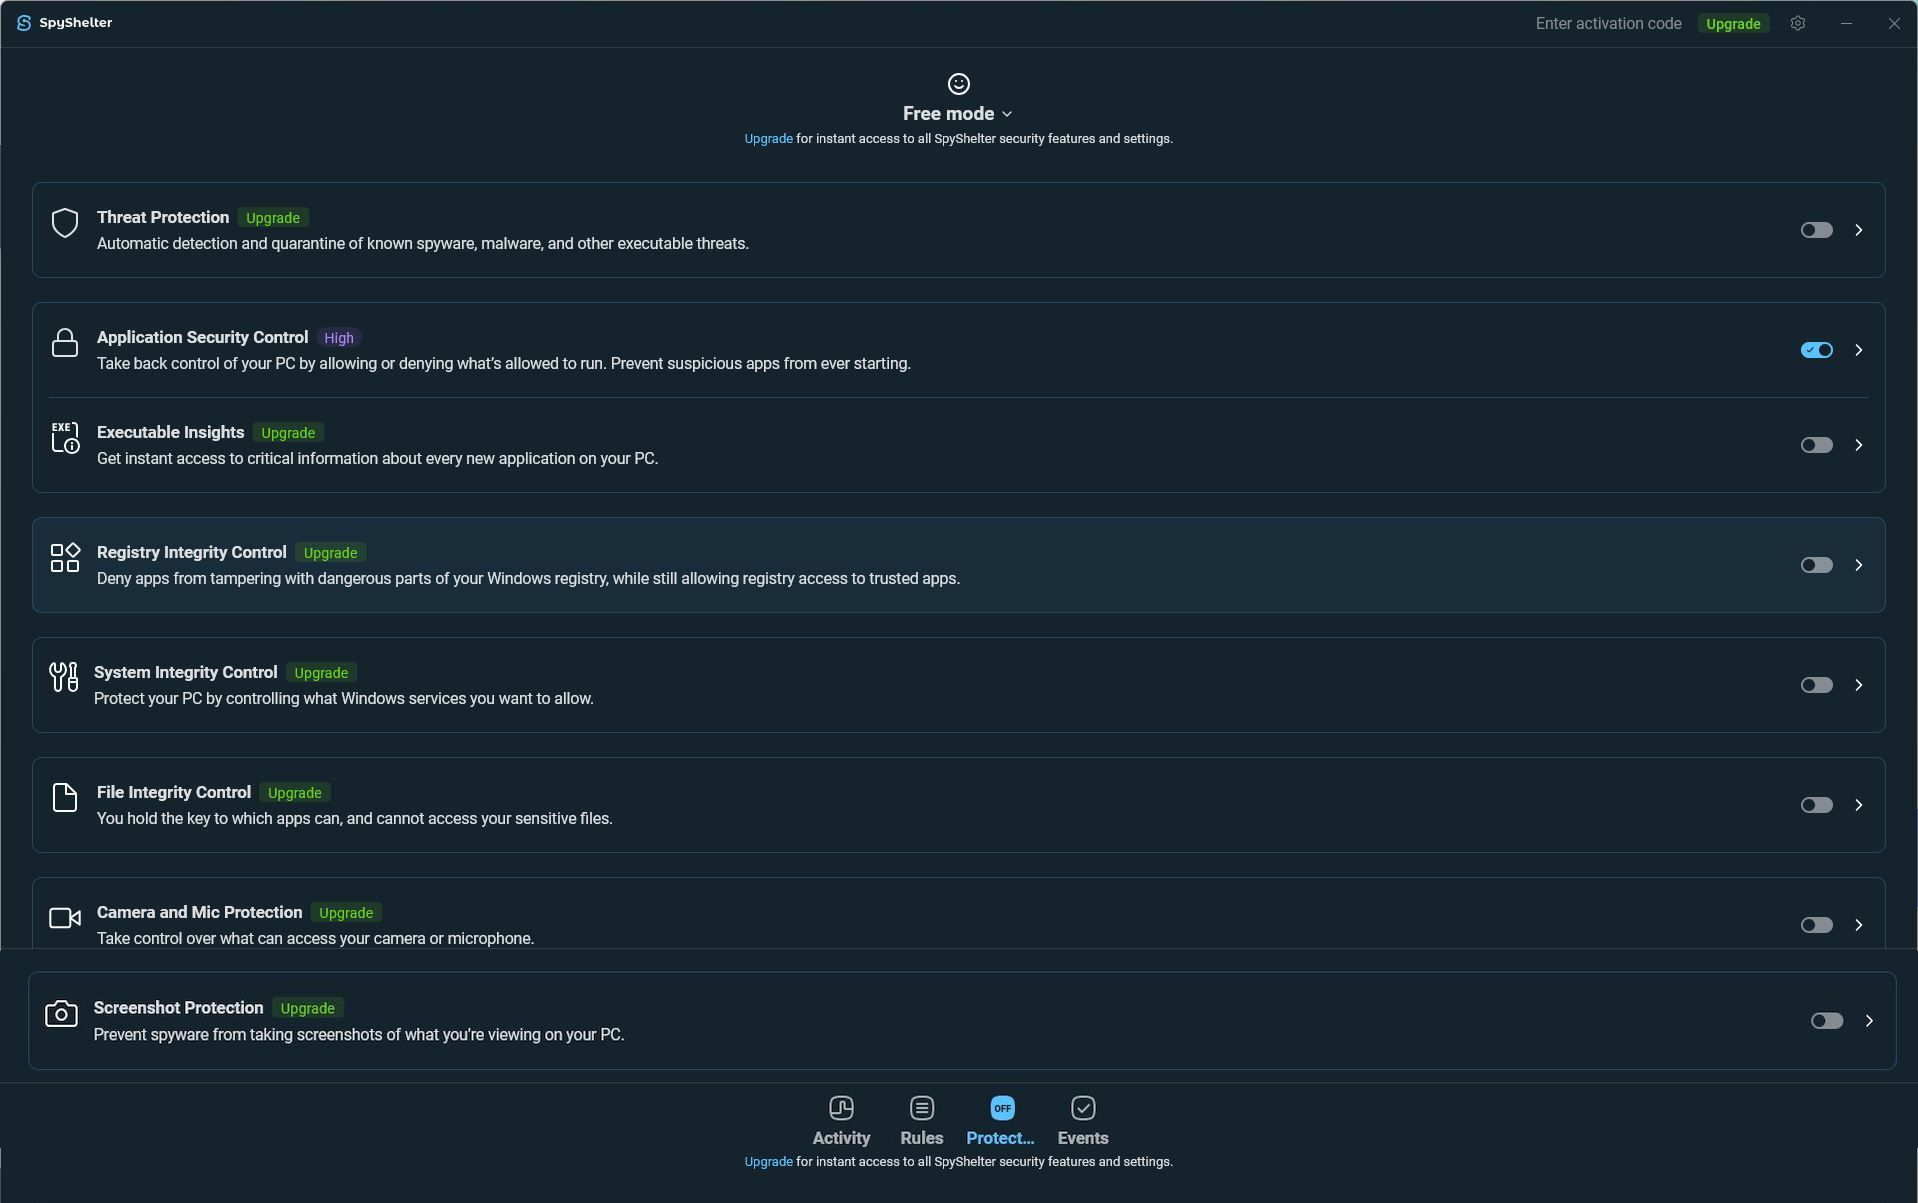Expand Application Security Control chevron
Image resolution: width=1918 pixels, height=1203 pixels.
(x=1859, y=350)
